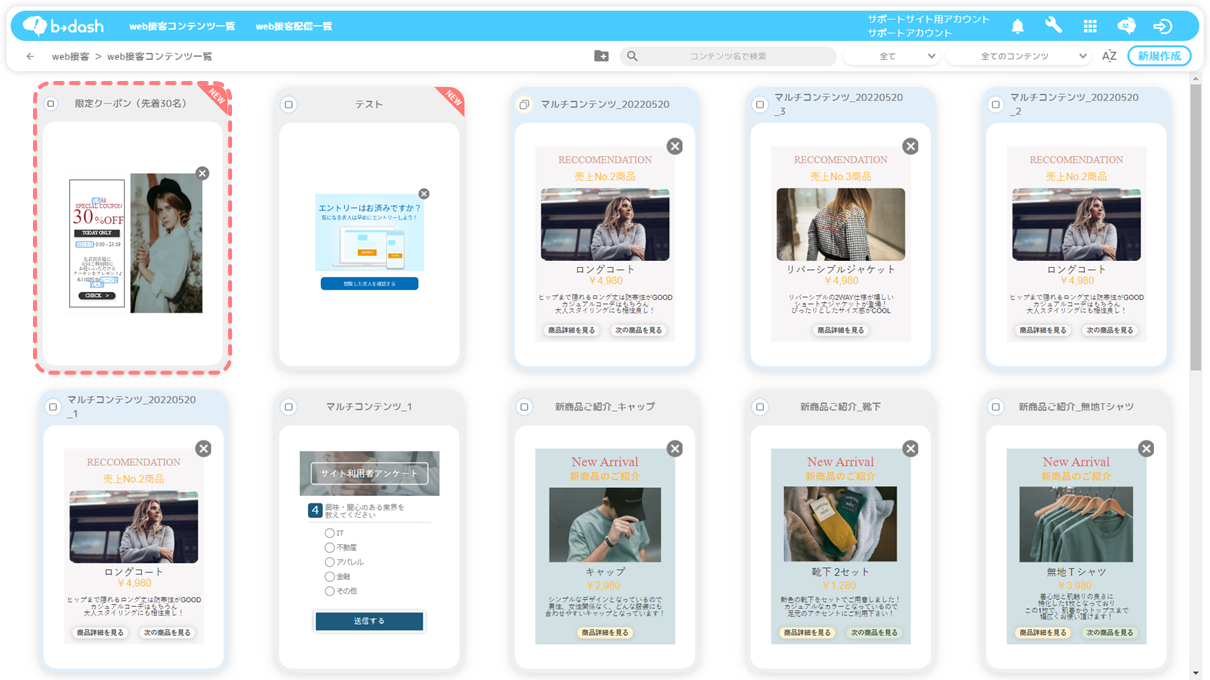Close the 新商品ご紹介_靴下 preview popup
The height and width of the screenshot is (680, 1210).
coord(910,449)
